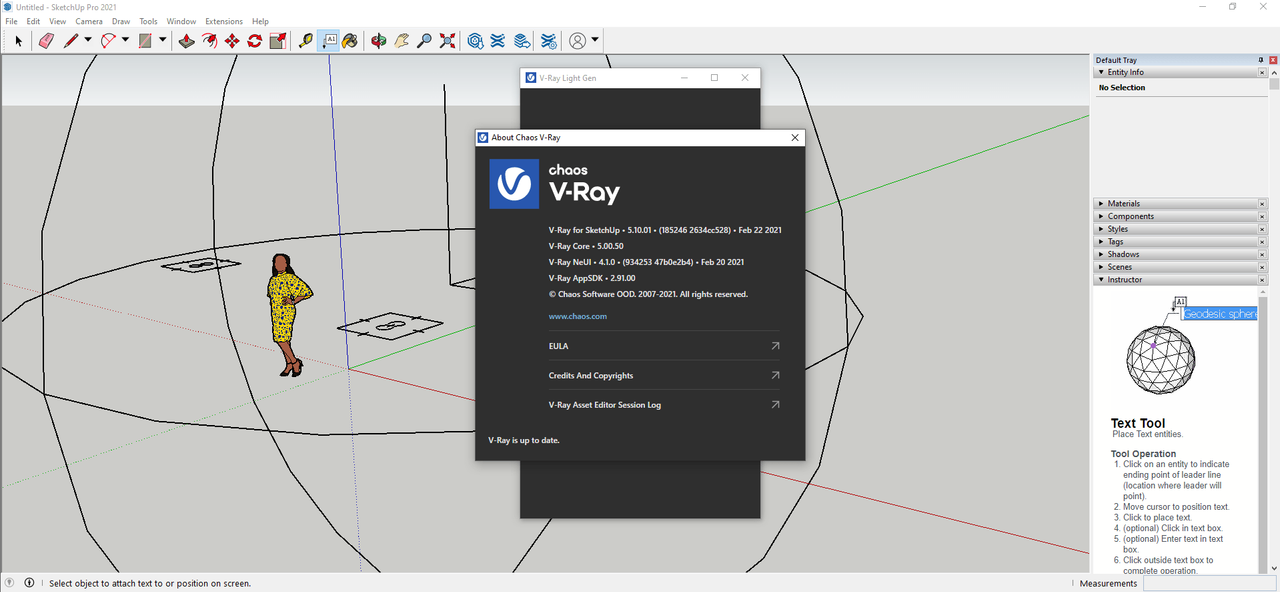Viewport: 1280px width, 592px height.
Task: Click the Chaos V-Ray logo
Action: click(x=514, y=184)
